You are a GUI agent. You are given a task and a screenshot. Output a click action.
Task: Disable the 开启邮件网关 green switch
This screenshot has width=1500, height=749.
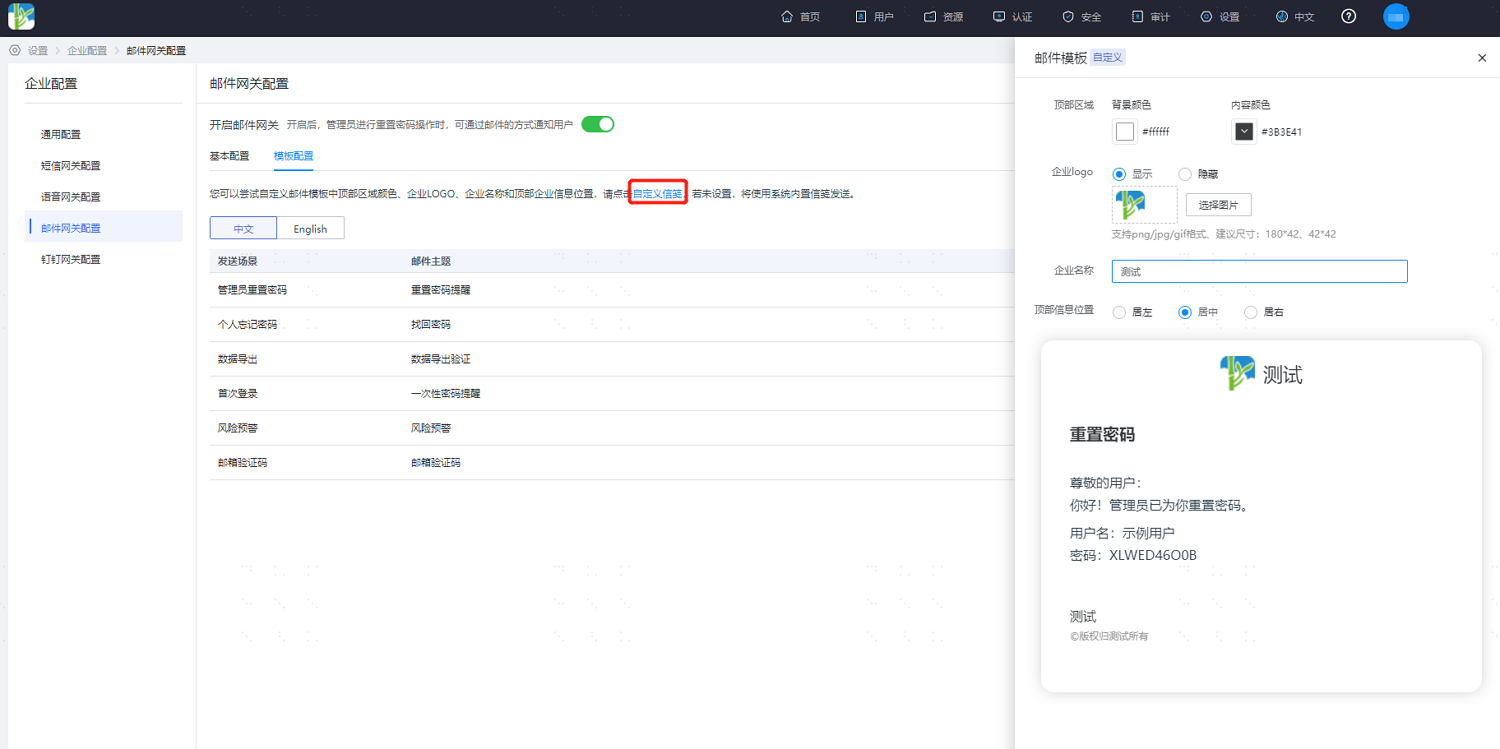click(598, 124)
